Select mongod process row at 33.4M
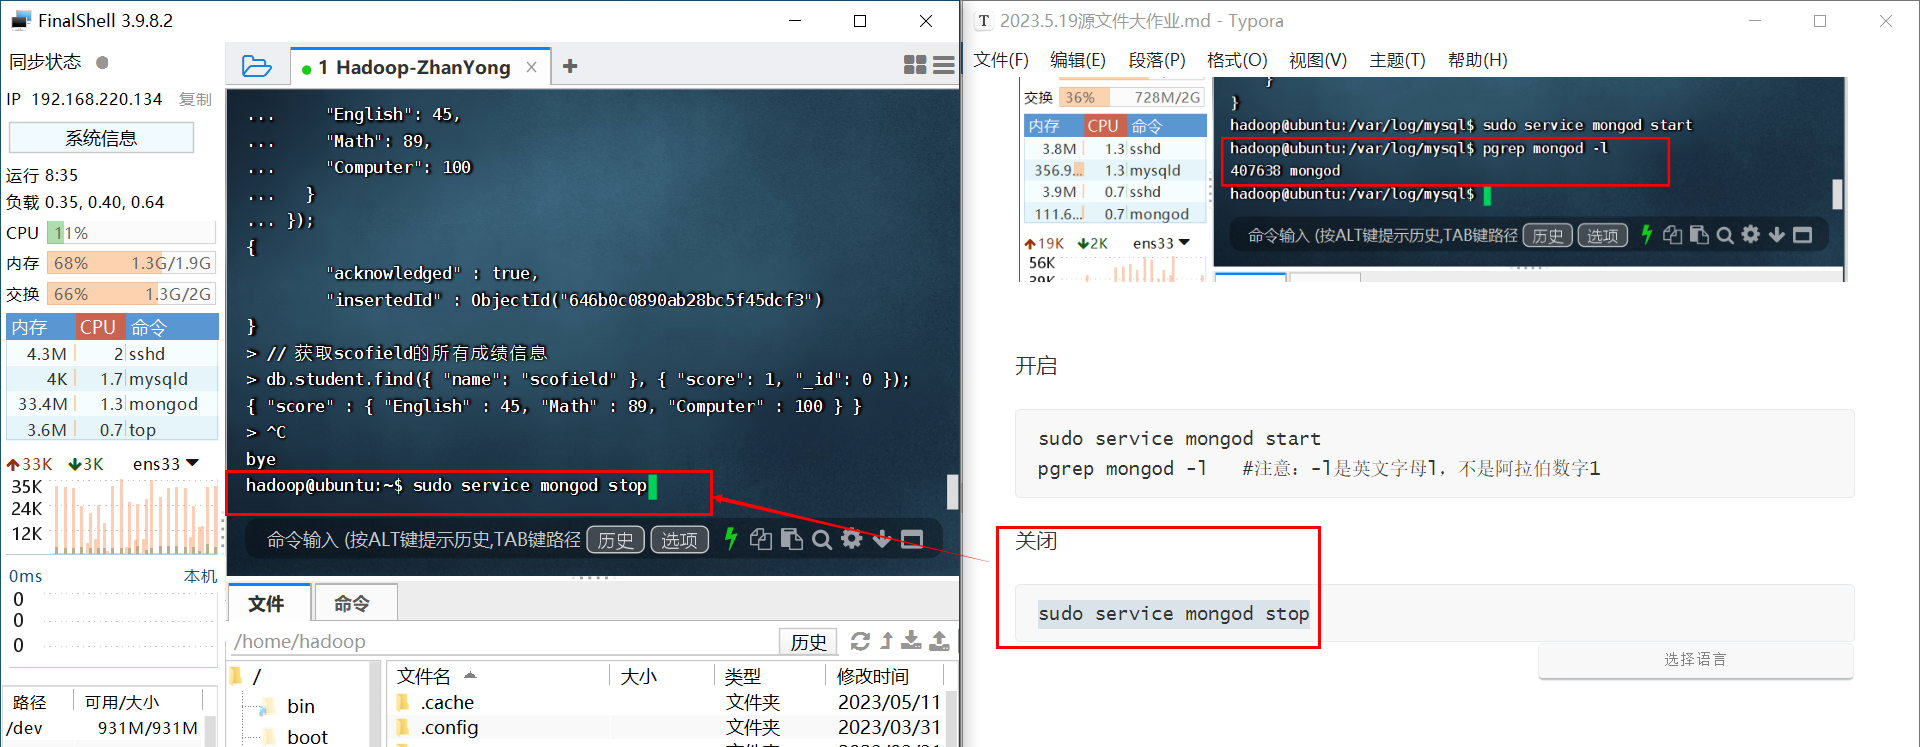Viewport: 1920px width, 747px height. (112, 404)
